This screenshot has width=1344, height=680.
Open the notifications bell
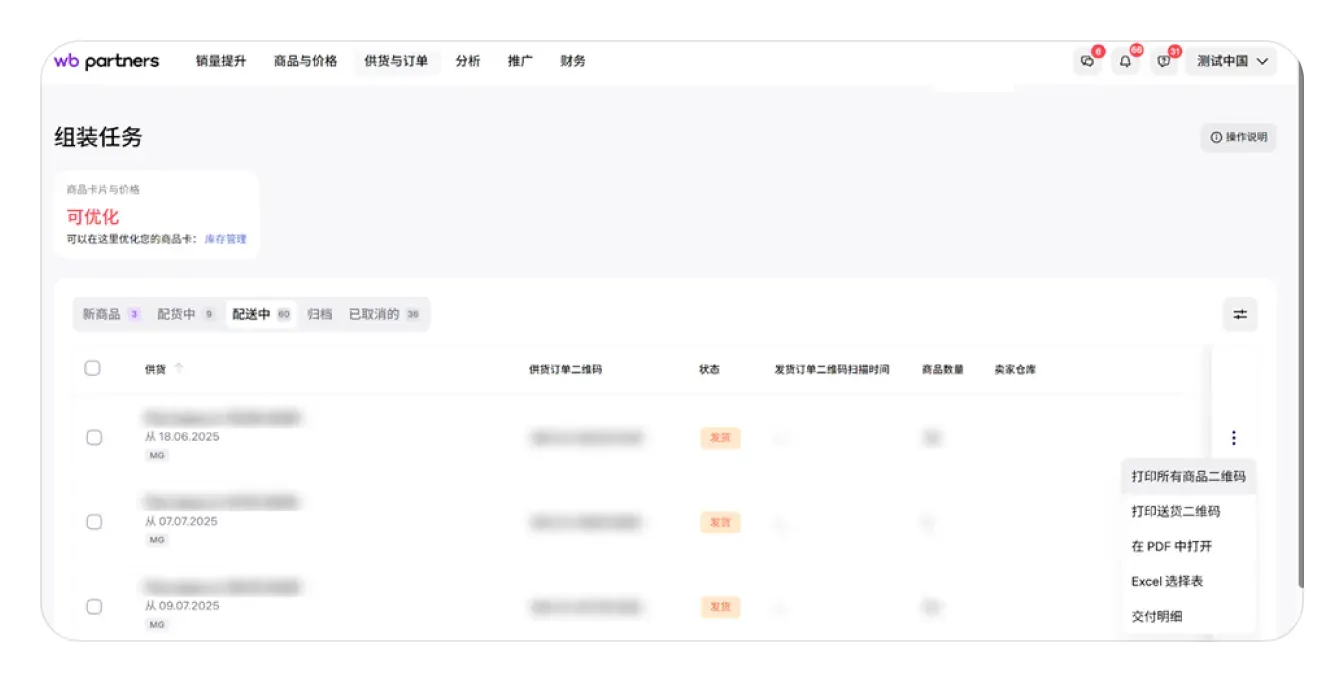point(1125,61)
